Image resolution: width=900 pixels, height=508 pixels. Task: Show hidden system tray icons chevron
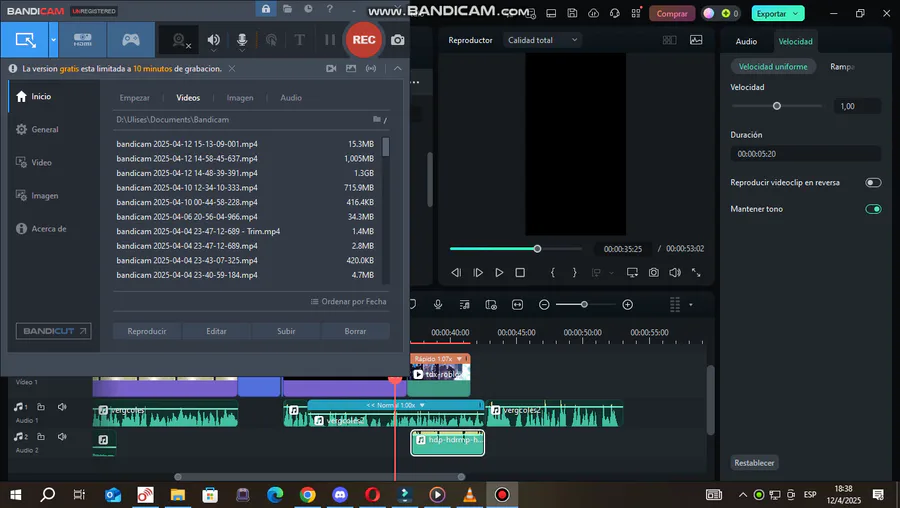743,495
